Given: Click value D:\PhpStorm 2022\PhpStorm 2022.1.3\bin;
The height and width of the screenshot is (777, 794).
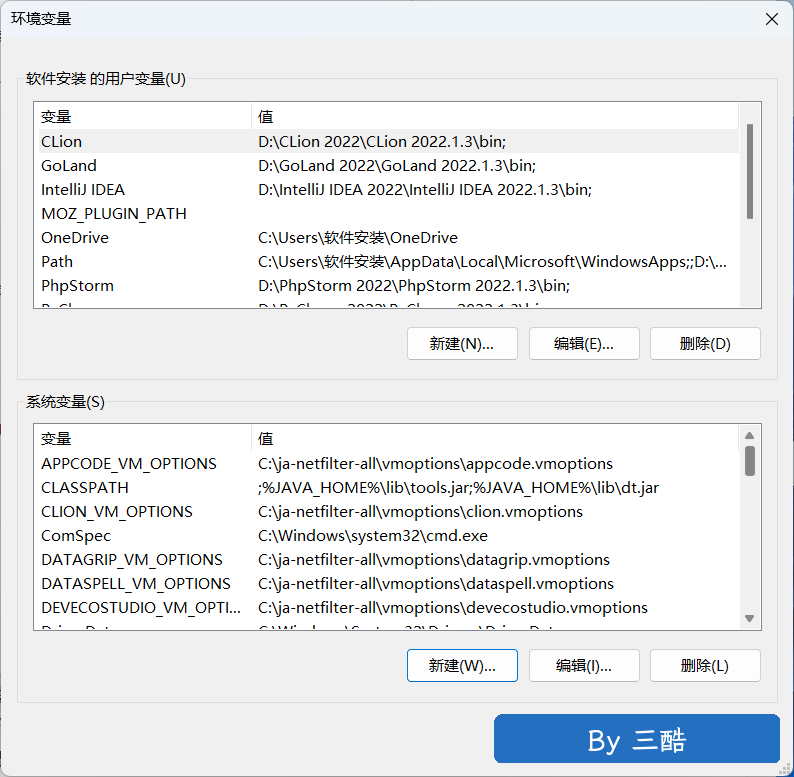Looking at the screenshot, I should [x=414, y=286].
